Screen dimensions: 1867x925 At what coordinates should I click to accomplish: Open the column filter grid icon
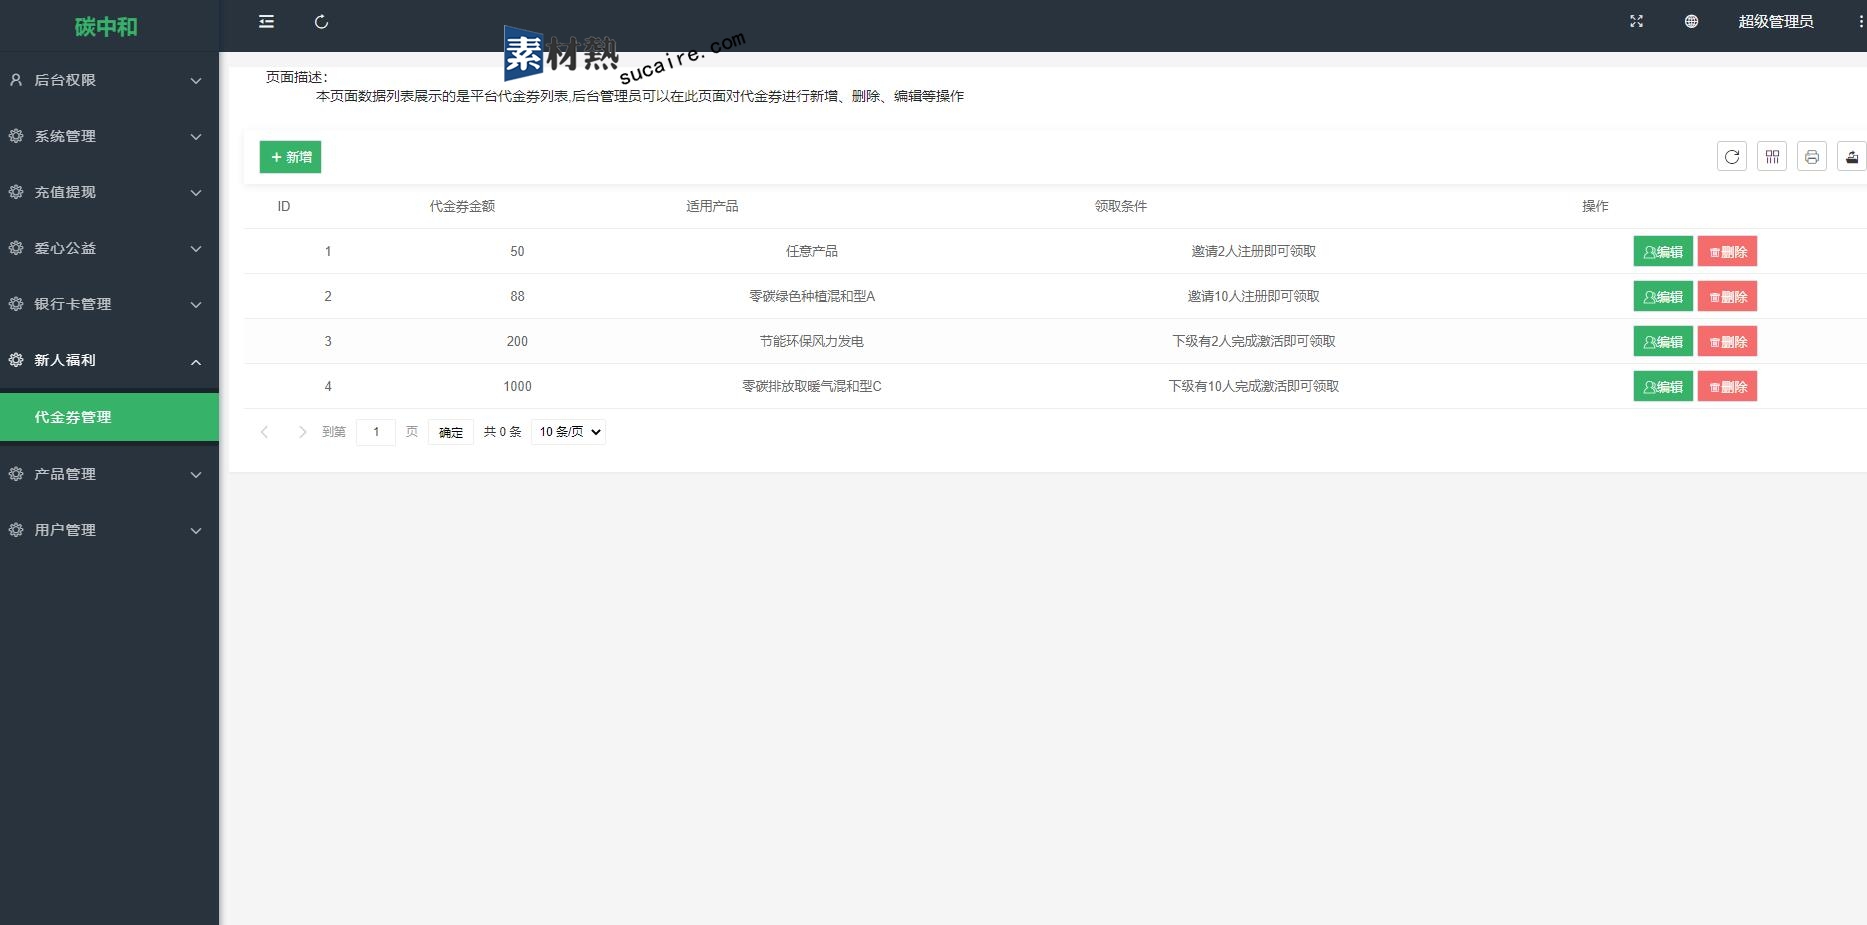(x=1772, y=157)
